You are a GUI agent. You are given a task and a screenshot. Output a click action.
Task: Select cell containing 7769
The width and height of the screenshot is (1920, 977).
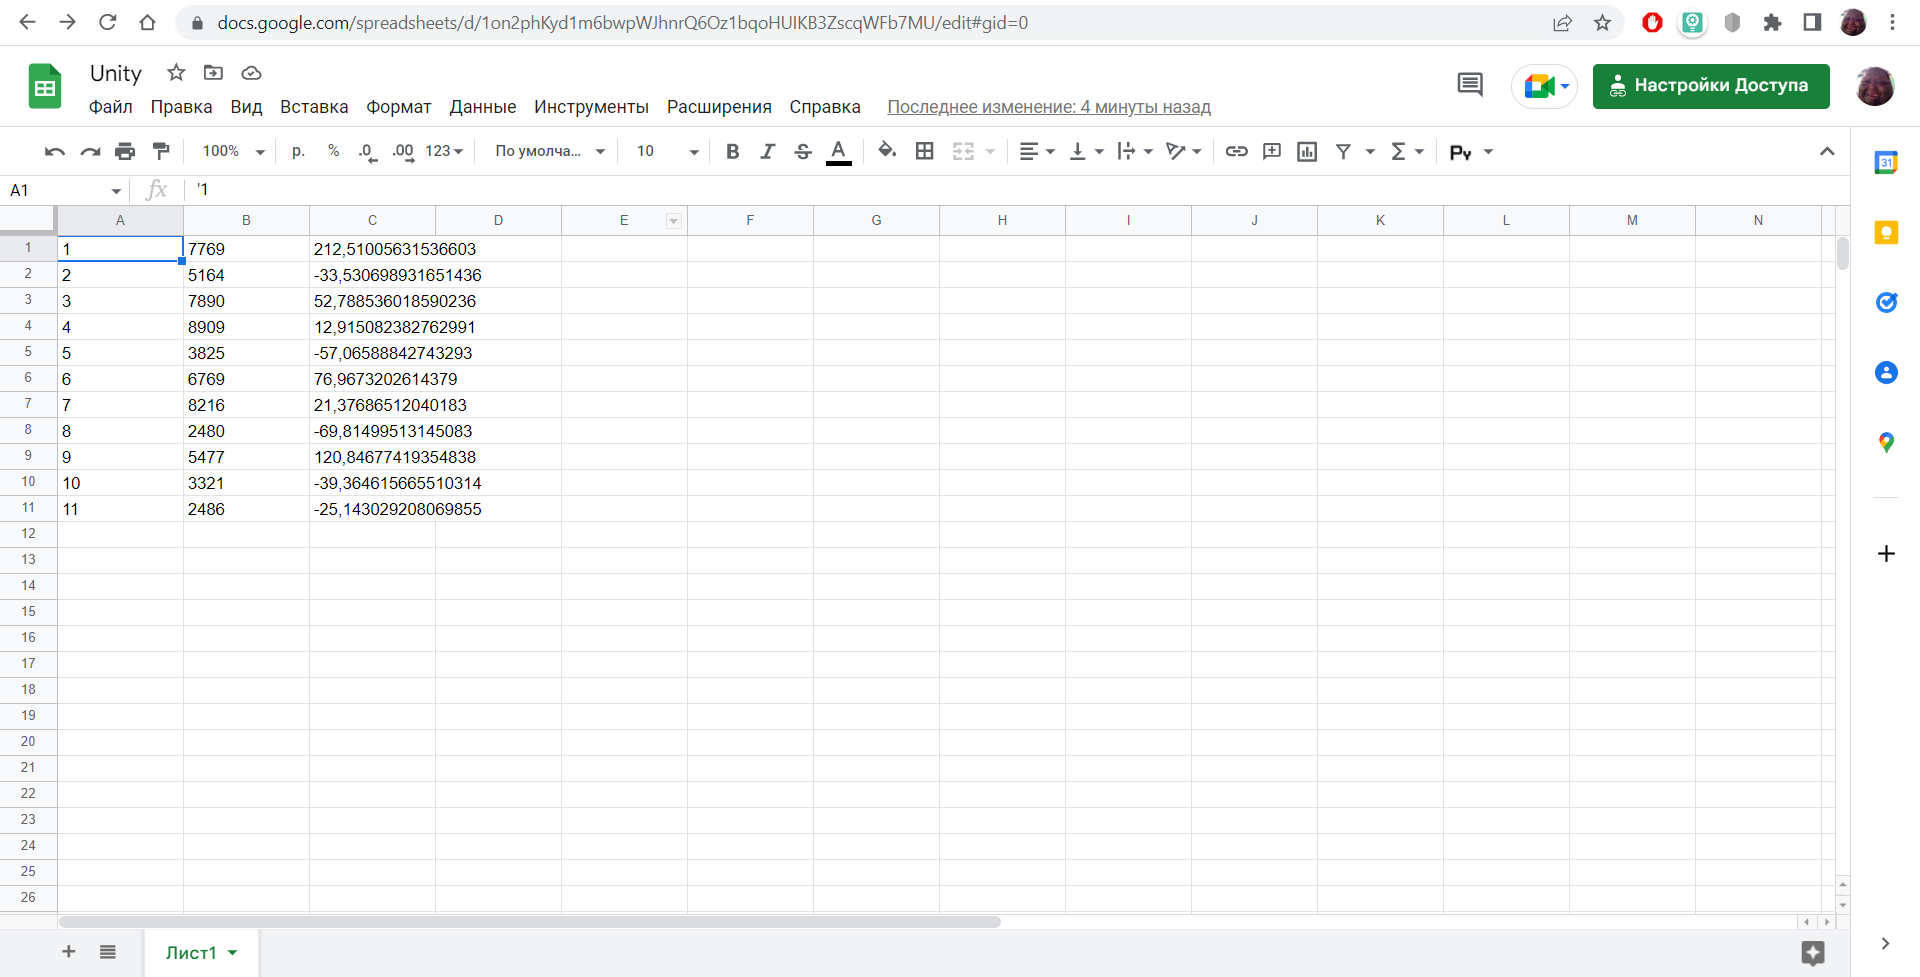(246, 249)
